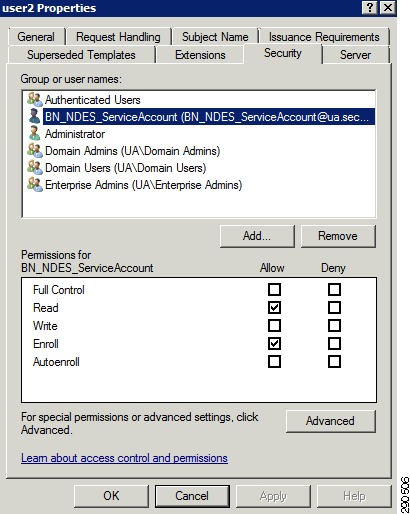Check the Autoenroll Allow checkbox
The image size is (410, 514).
point(274,361)
